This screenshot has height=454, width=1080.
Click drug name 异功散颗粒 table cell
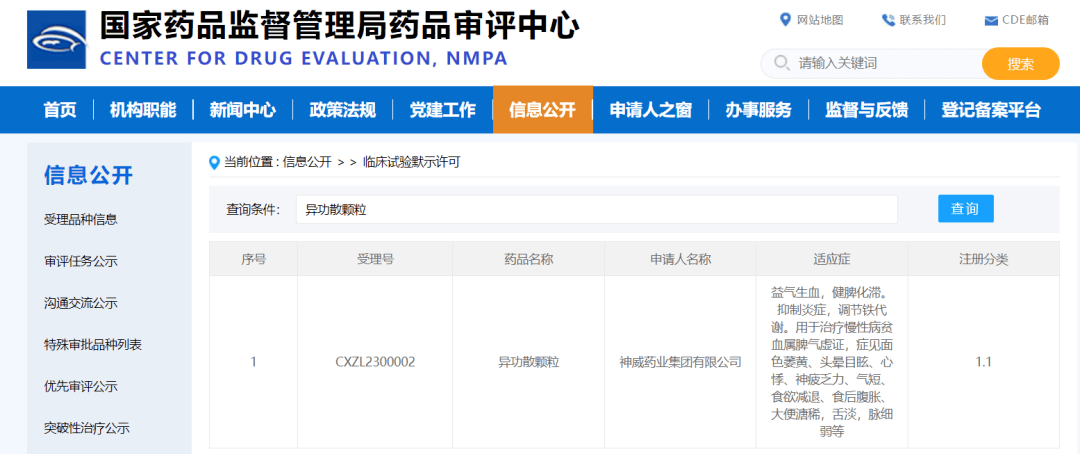[528, 362]
